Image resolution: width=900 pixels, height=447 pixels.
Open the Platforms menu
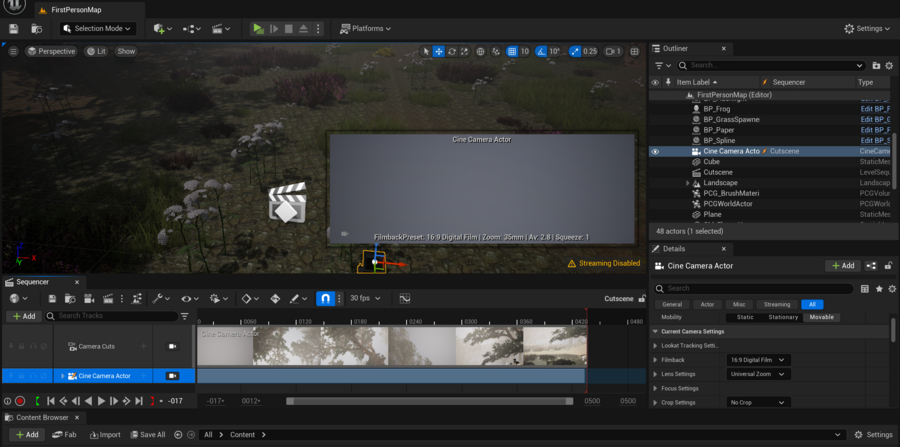pyautogui.click(x=365, y=29)
